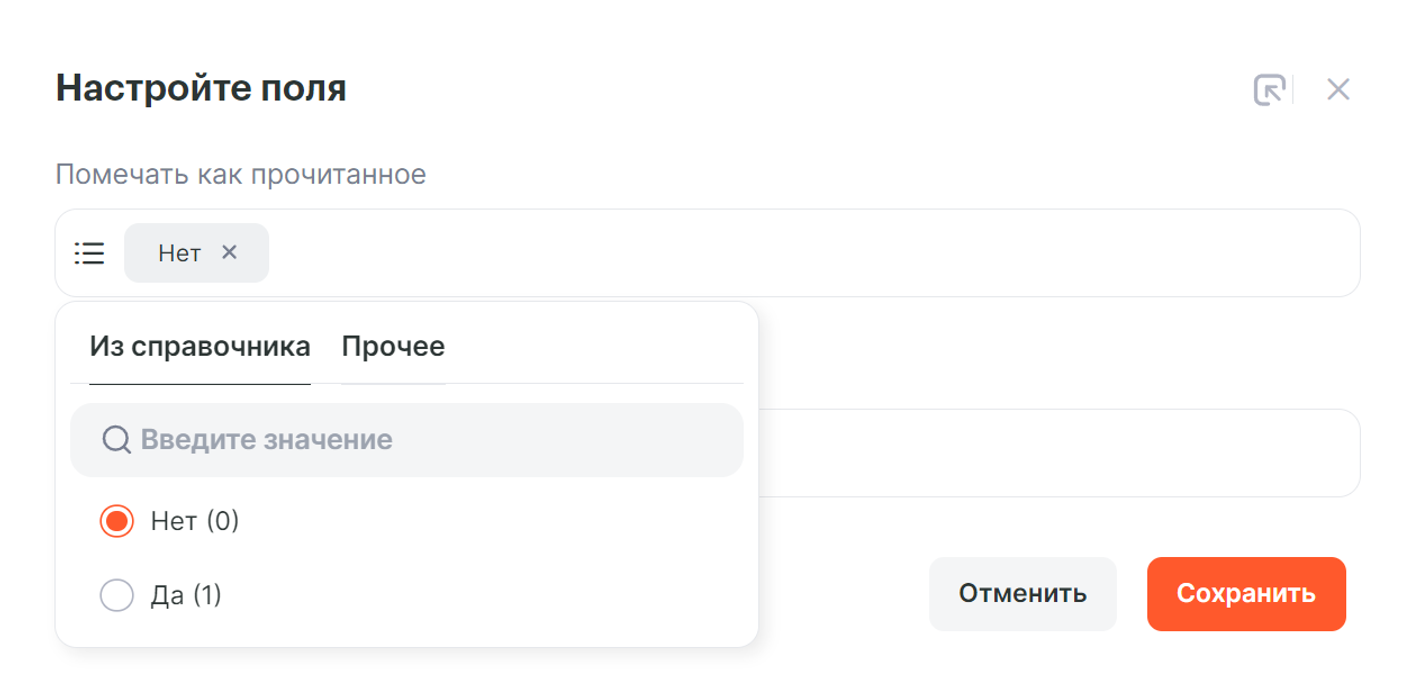Close the Настройте поля dialog
The image size is (1420, 687).
pos(1338,90)
